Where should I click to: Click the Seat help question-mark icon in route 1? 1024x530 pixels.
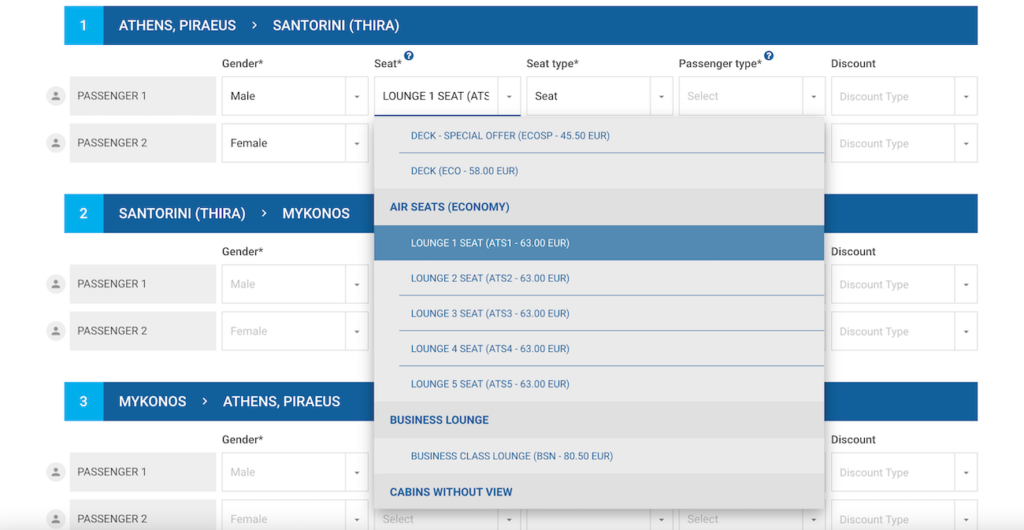(409, 56)
